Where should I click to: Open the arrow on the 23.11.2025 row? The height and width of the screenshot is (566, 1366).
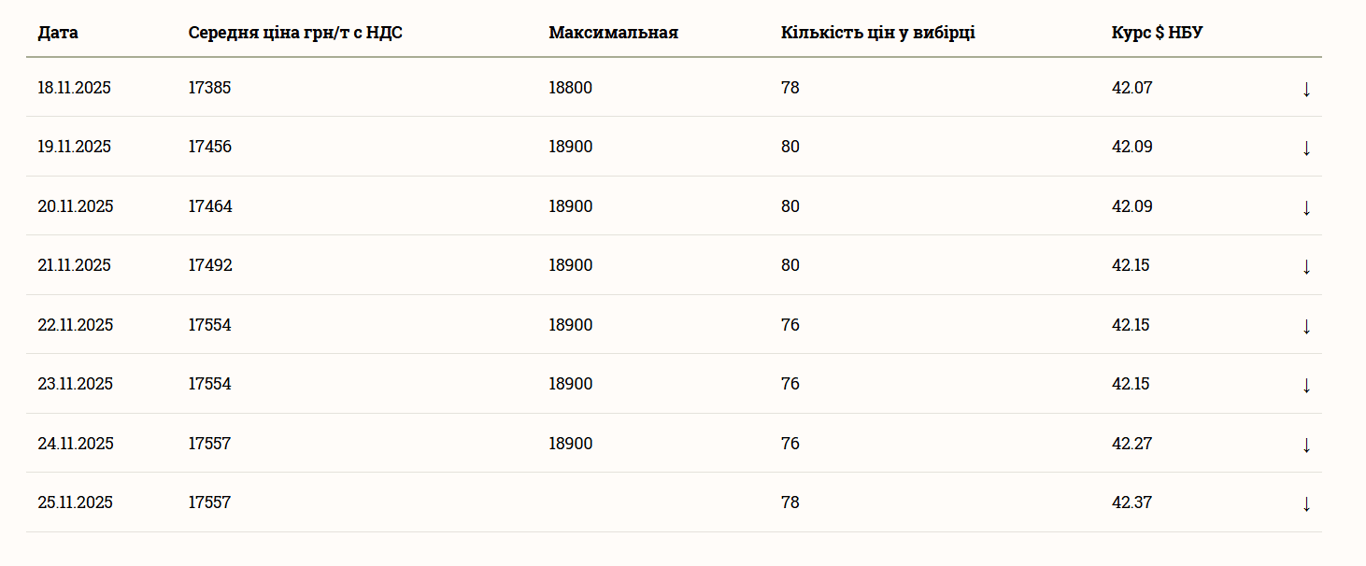point(1306,385)
